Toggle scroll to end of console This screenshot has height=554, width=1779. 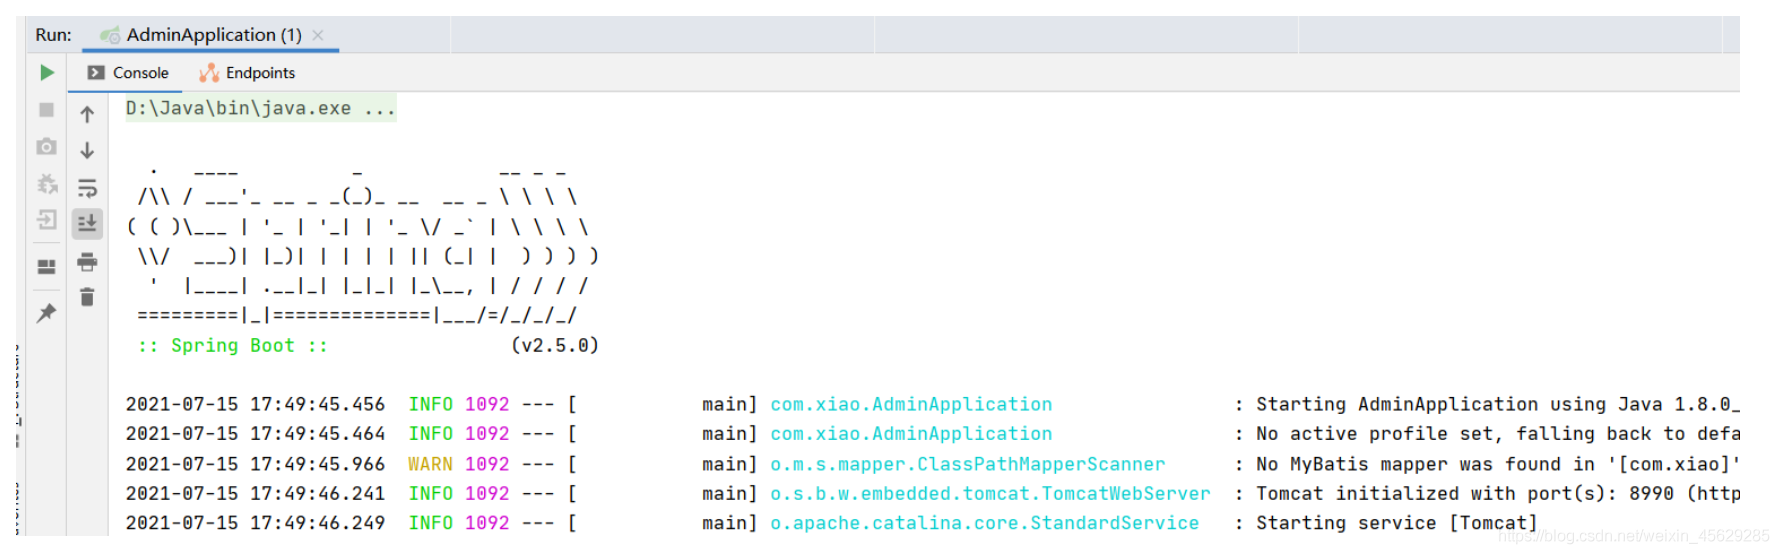[87, 223]
